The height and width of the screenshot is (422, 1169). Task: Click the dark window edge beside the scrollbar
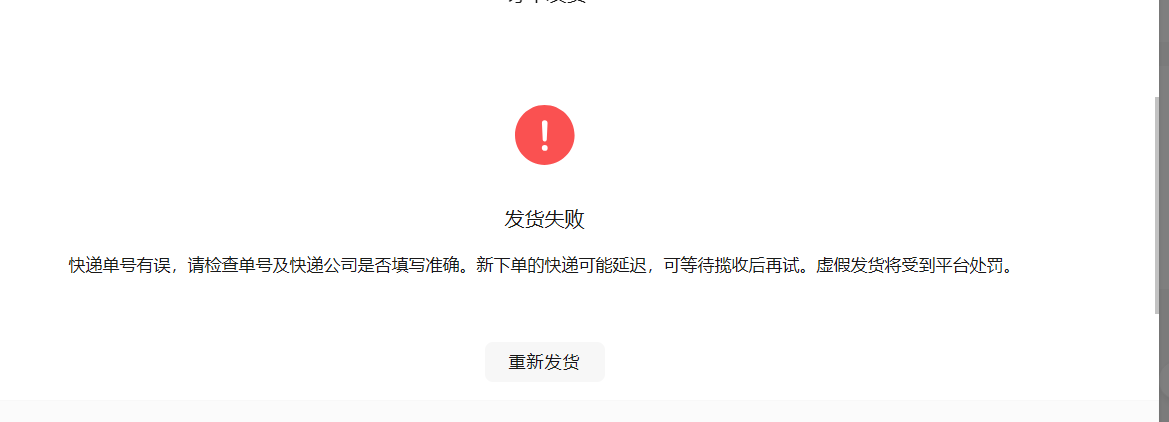pos(1167,211)
